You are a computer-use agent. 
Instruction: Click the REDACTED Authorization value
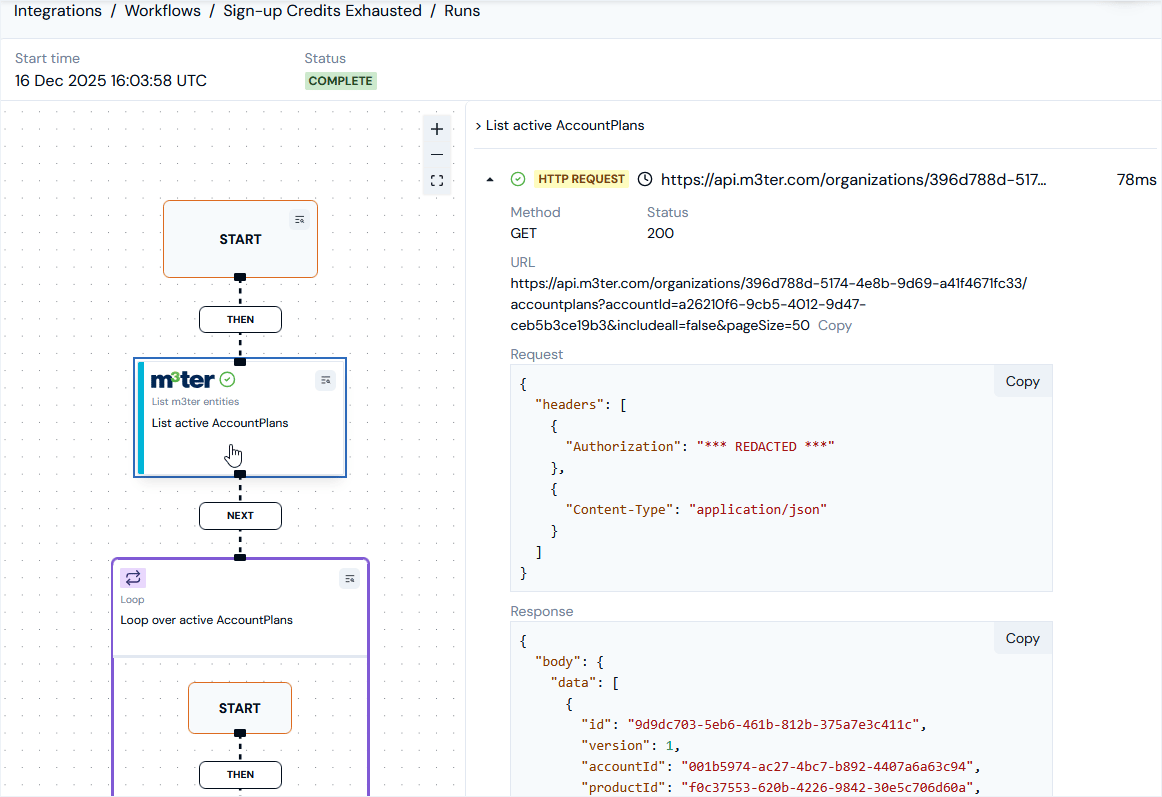[x=766, y=446]
